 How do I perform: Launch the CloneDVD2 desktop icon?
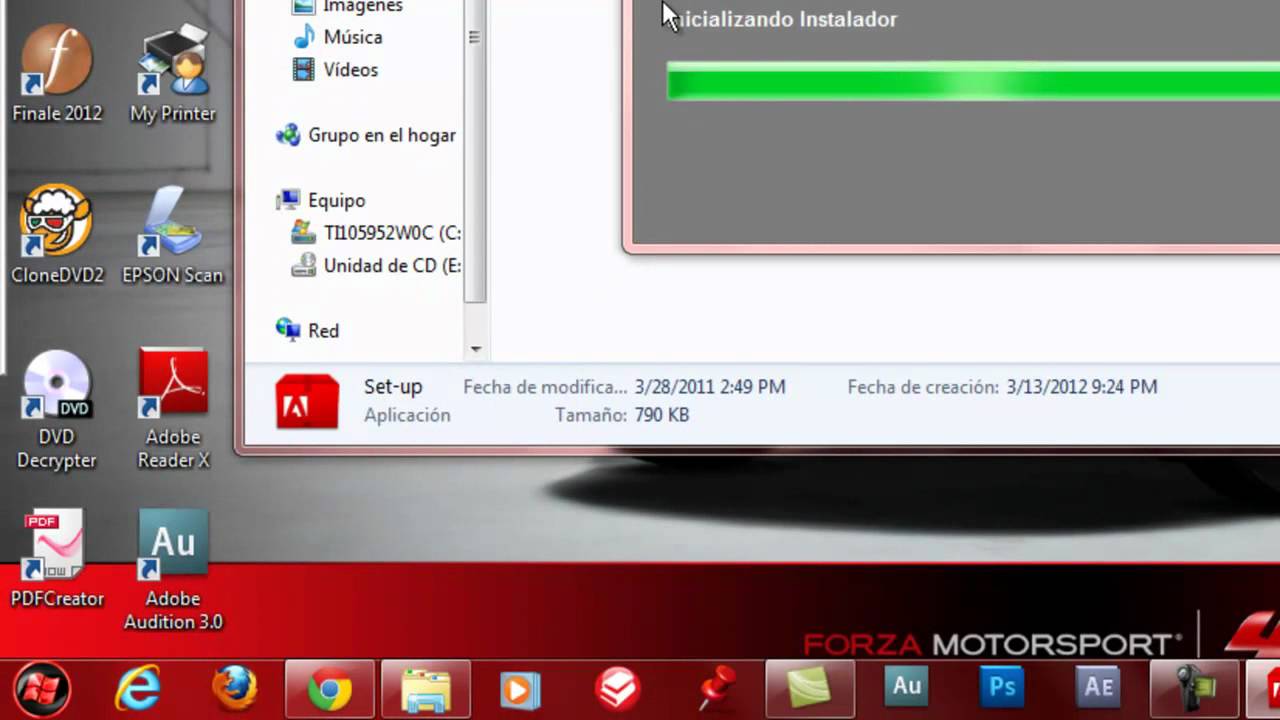pyautogui.click(x=57, y=234)
